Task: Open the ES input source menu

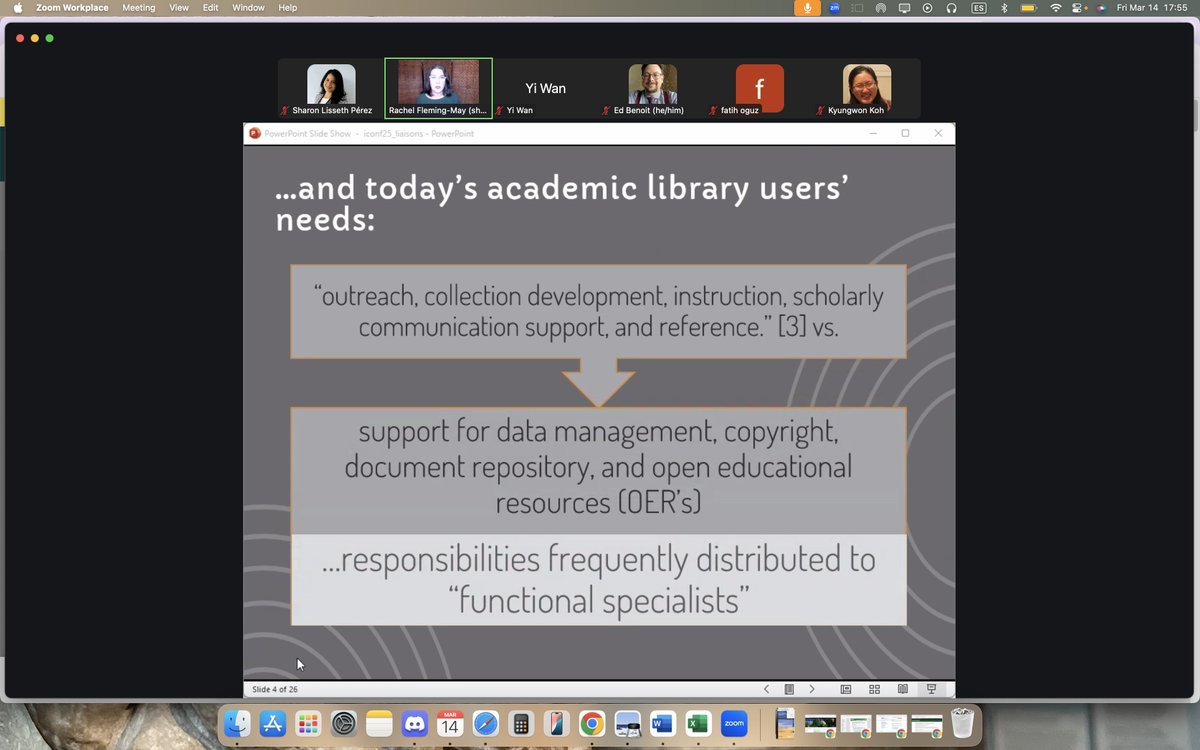Action: pyautogui.click(x=978, y=8)
